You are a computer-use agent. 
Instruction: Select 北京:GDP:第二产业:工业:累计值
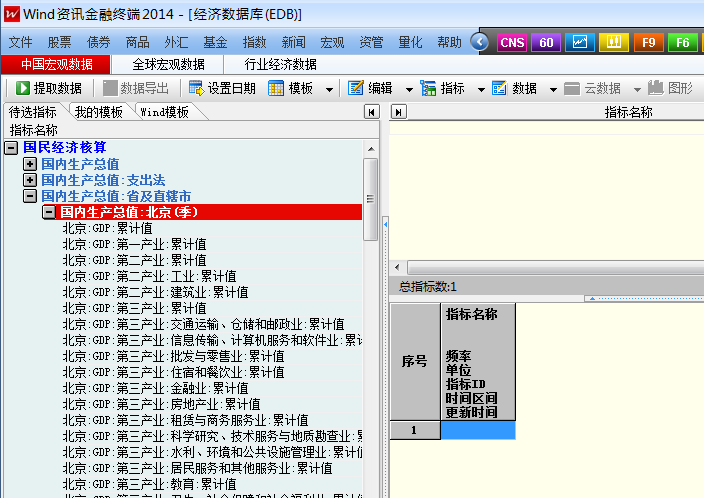(x=149, y=276)
